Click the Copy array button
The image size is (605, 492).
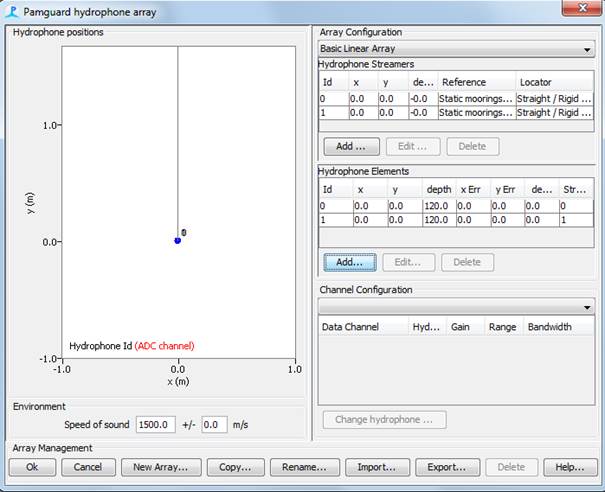point(235,467)
